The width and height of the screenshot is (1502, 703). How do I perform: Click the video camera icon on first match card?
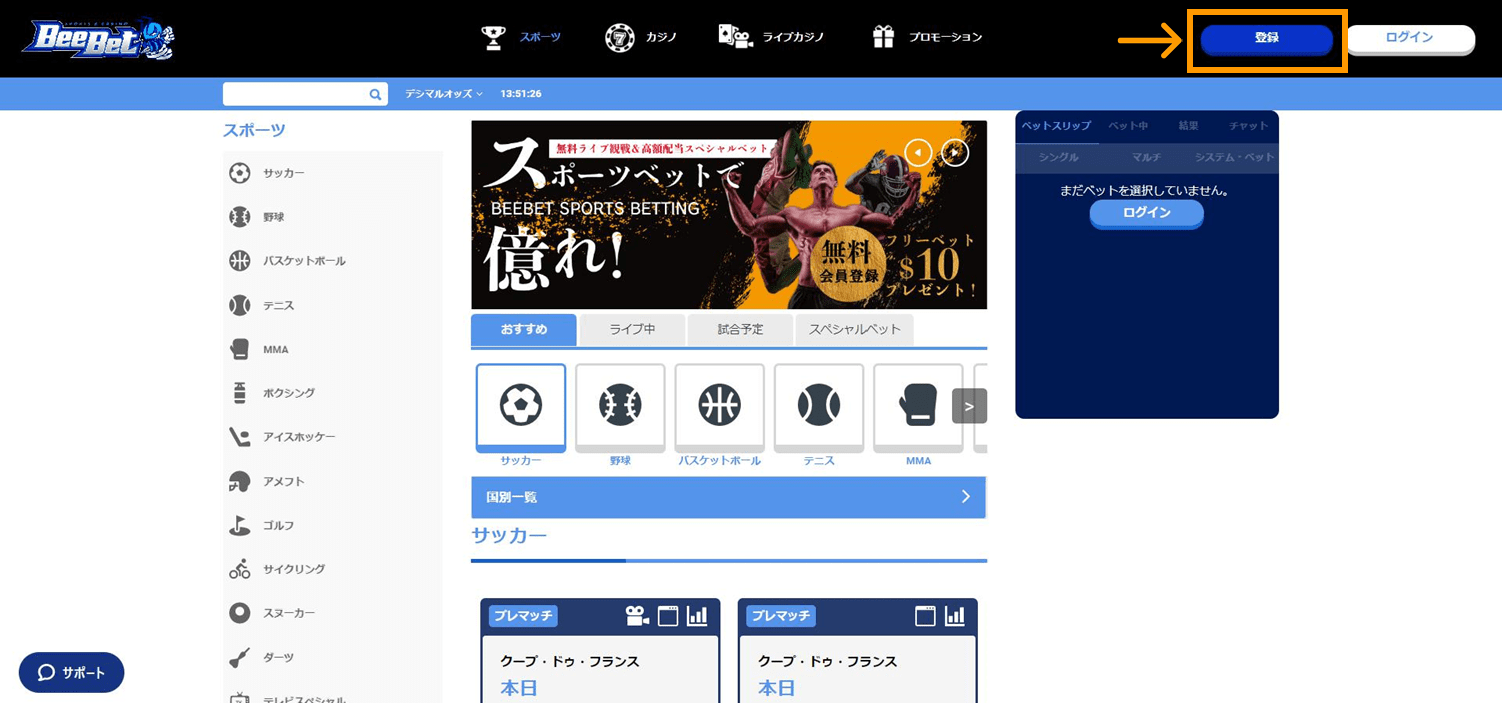637,616
